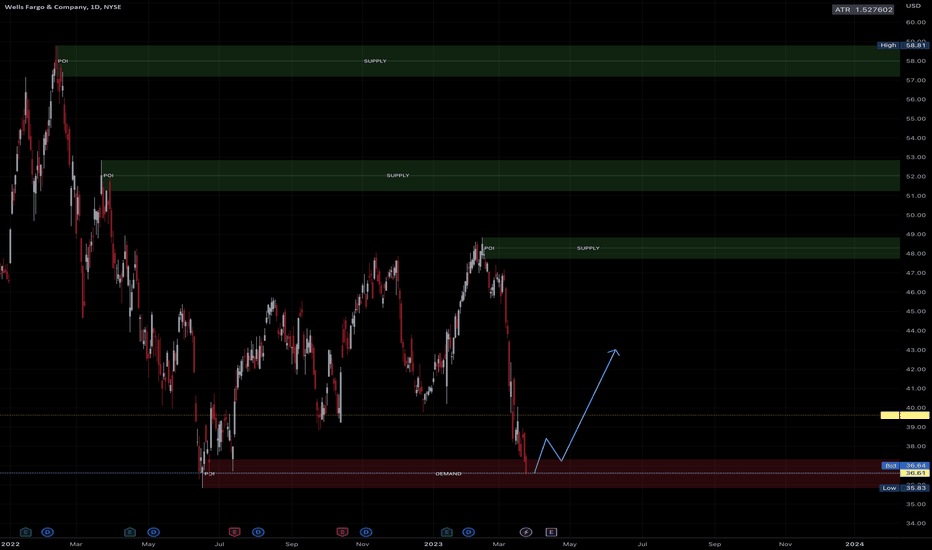The height and width of the screenshot is (550, 932).
Task: Select the SUPPLY label in the 52.00 zone
Action: click(x=398, y=175)
